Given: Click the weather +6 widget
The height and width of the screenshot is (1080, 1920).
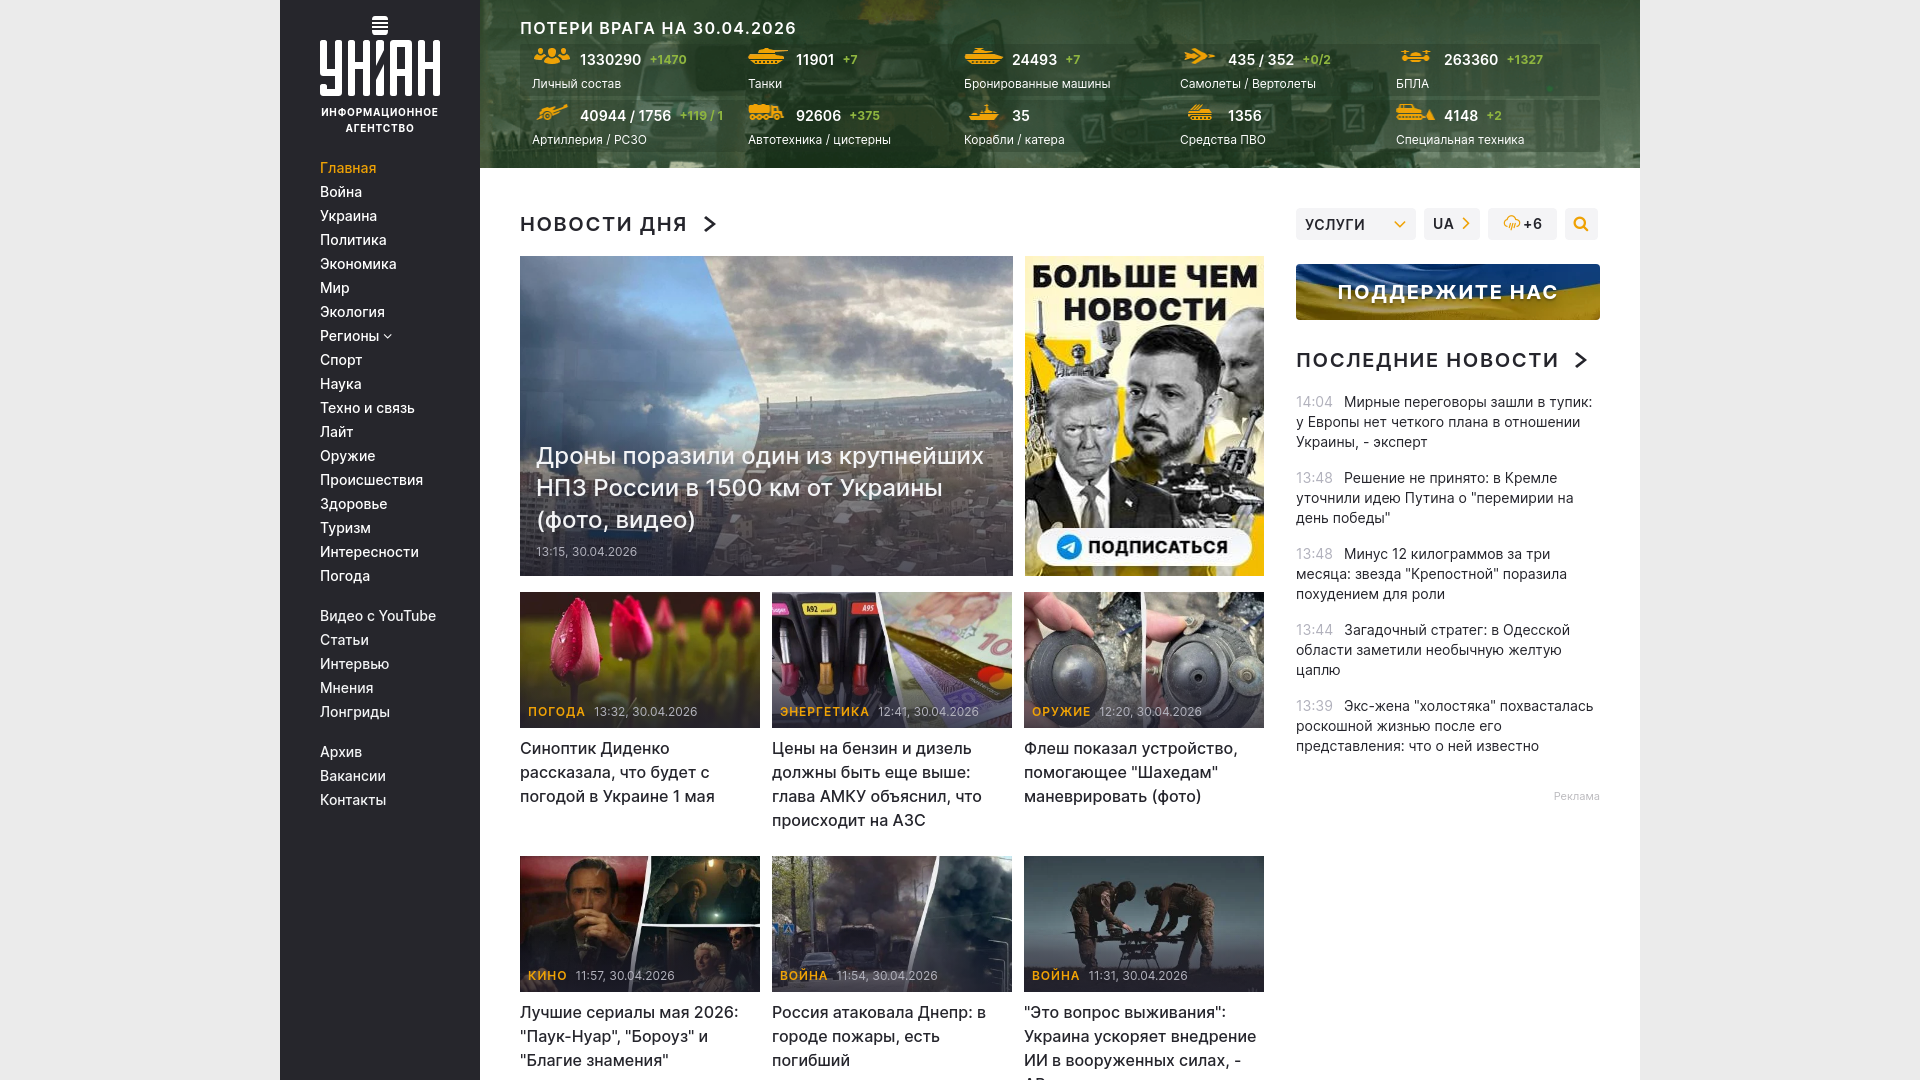Looking at the screenshot, I should click(1522, 224).
